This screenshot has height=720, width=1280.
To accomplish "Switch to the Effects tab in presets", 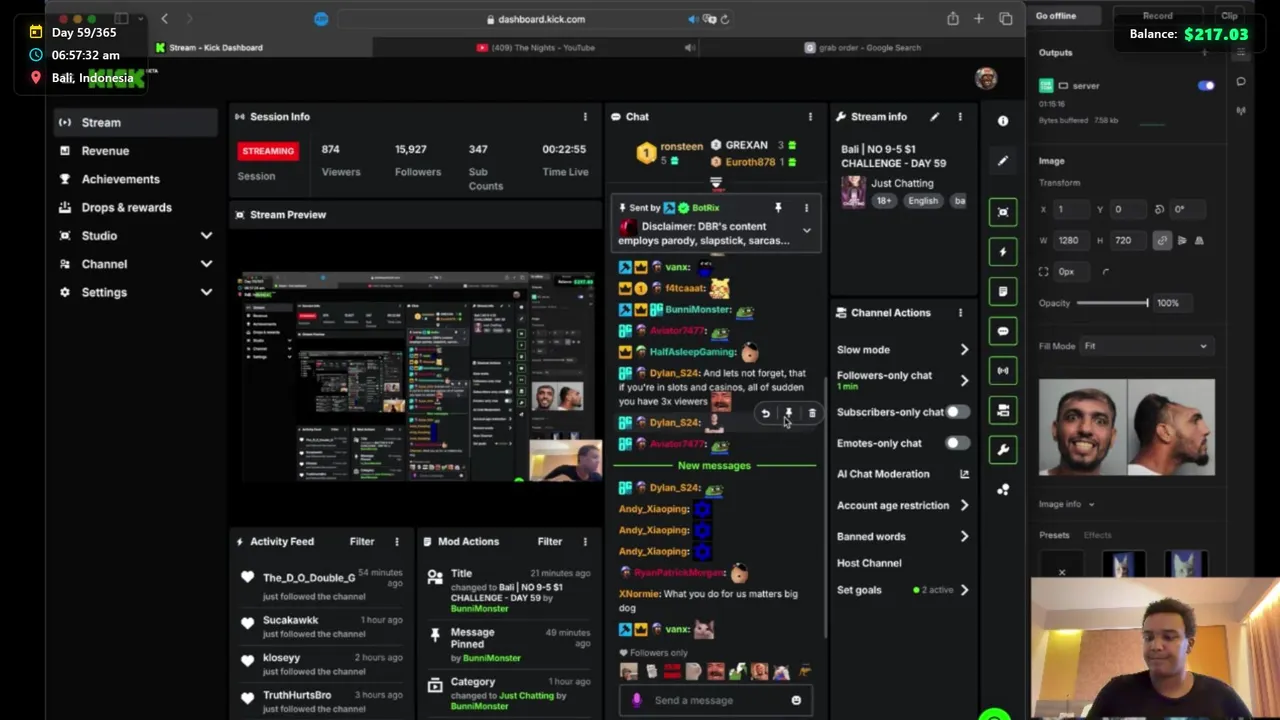I will click(x=1097, y=535).
